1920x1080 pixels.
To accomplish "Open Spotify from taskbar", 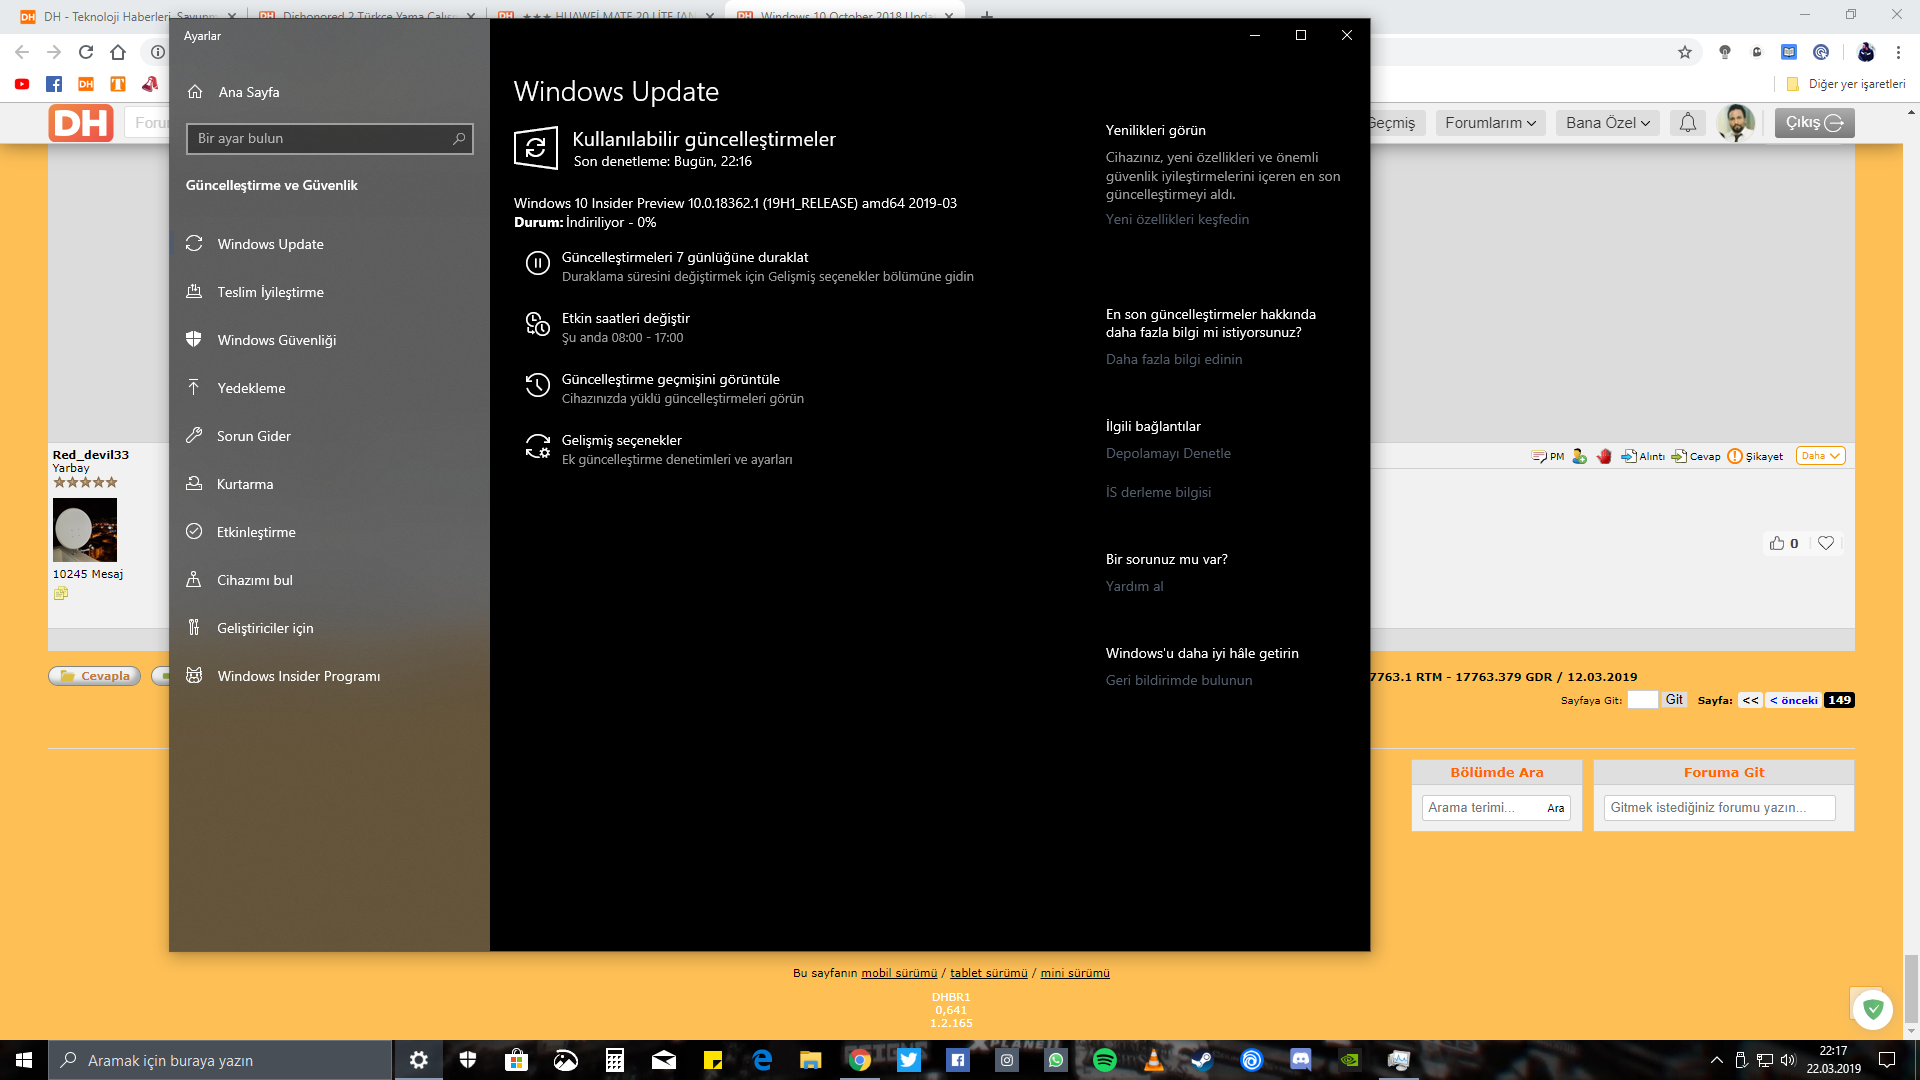I will 1104,1060.
